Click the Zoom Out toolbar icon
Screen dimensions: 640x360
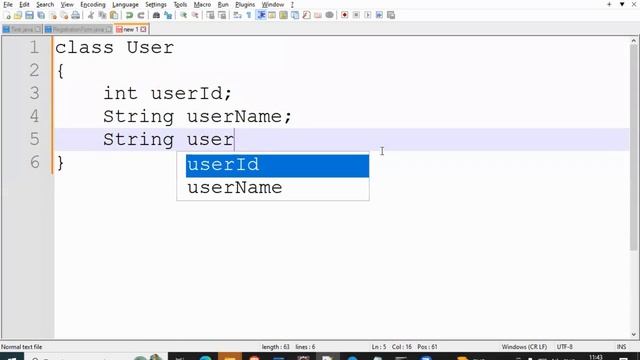[x=195, y=16]
